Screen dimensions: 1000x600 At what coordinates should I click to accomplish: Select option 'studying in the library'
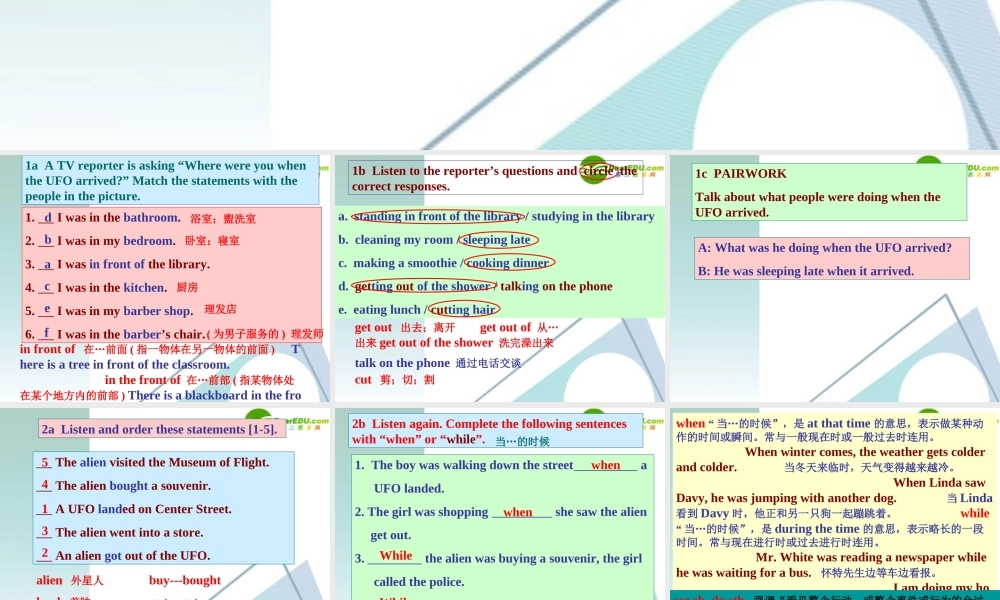[593, 216]
